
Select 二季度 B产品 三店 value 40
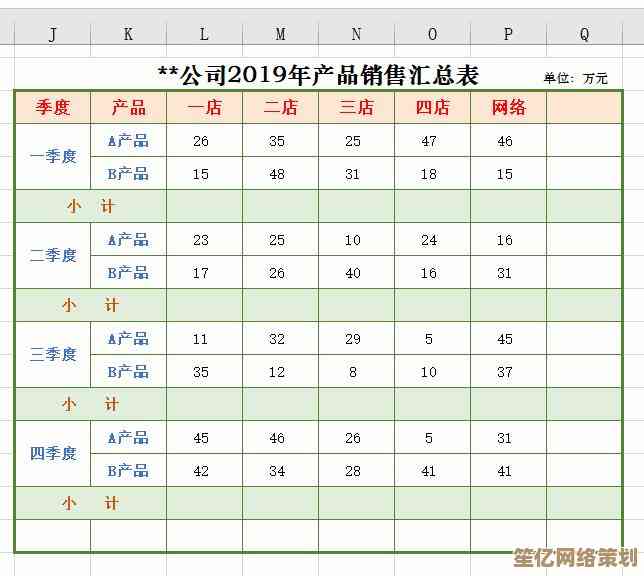(353, 273)
